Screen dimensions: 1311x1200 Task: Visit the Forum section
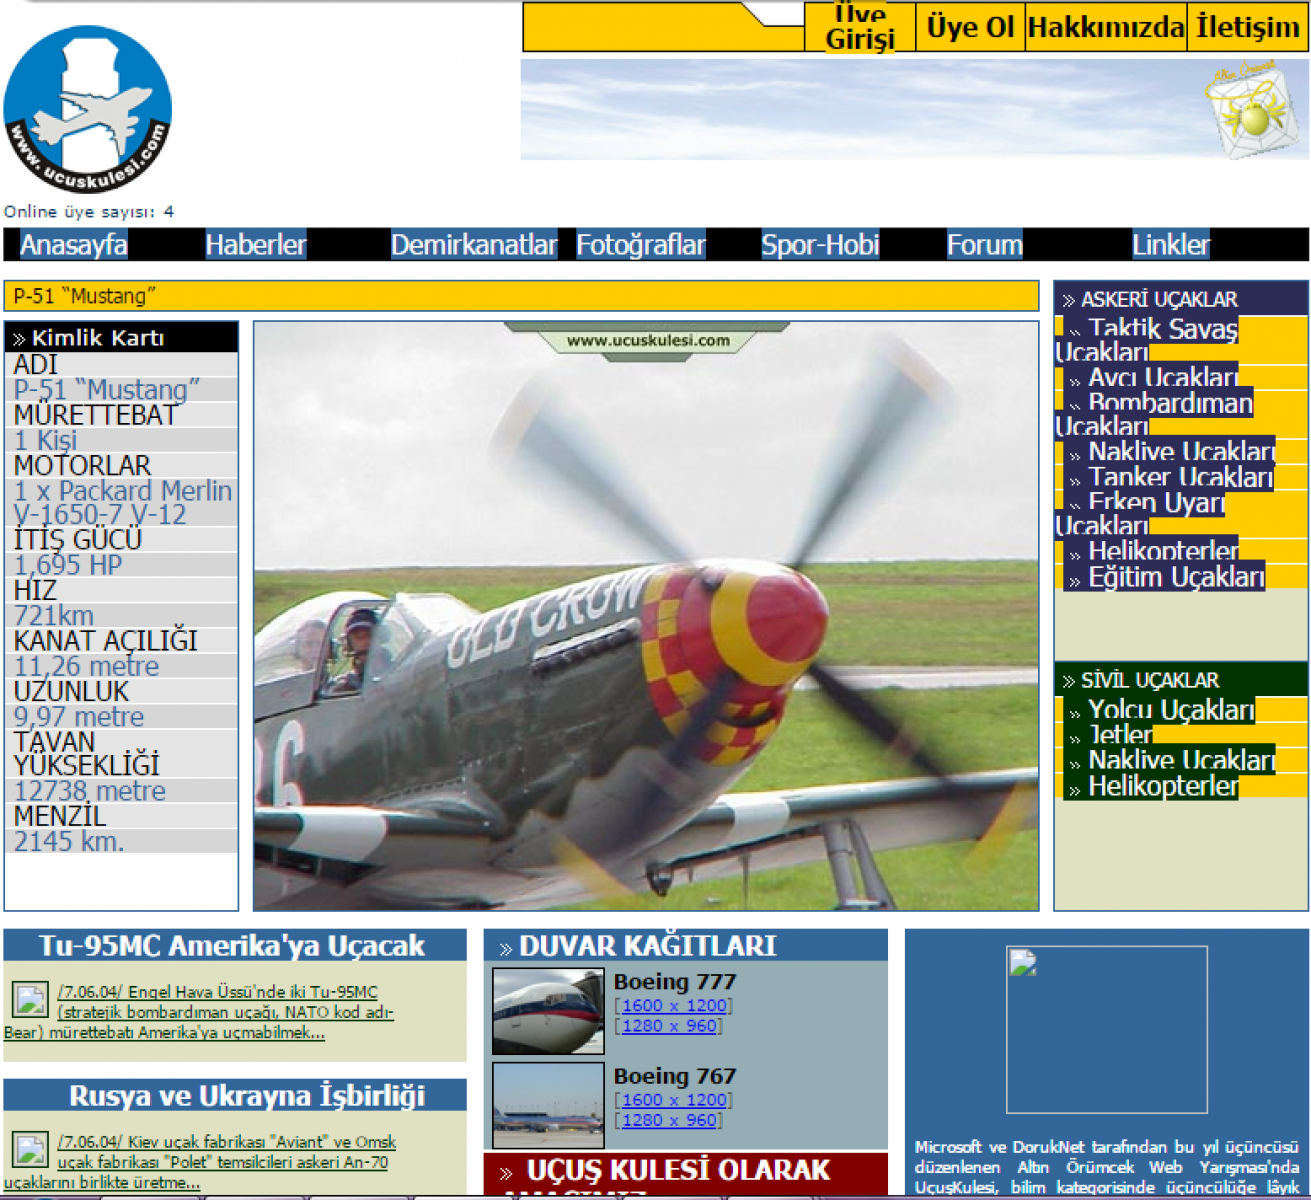(985, 245)
